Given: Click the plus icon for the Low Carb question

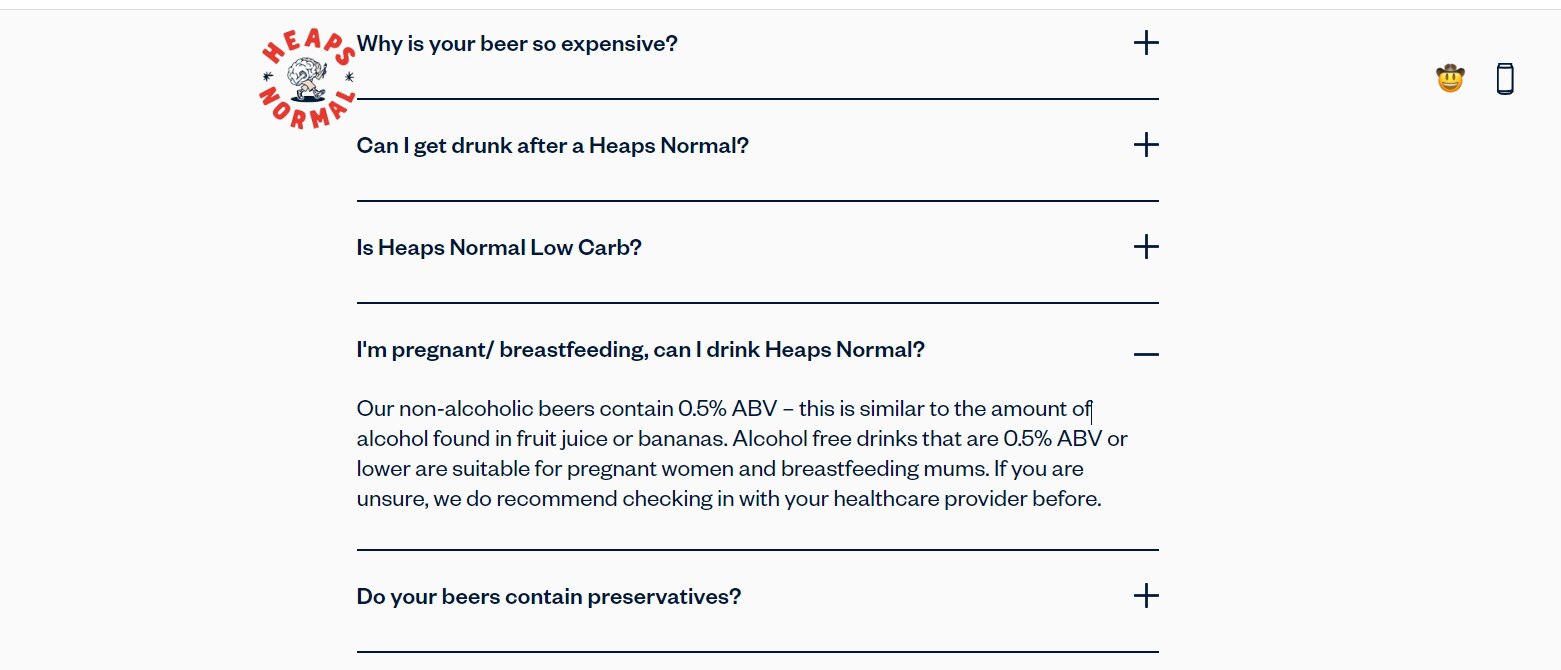Looking at the screenshot, I should click(1146, 246).
